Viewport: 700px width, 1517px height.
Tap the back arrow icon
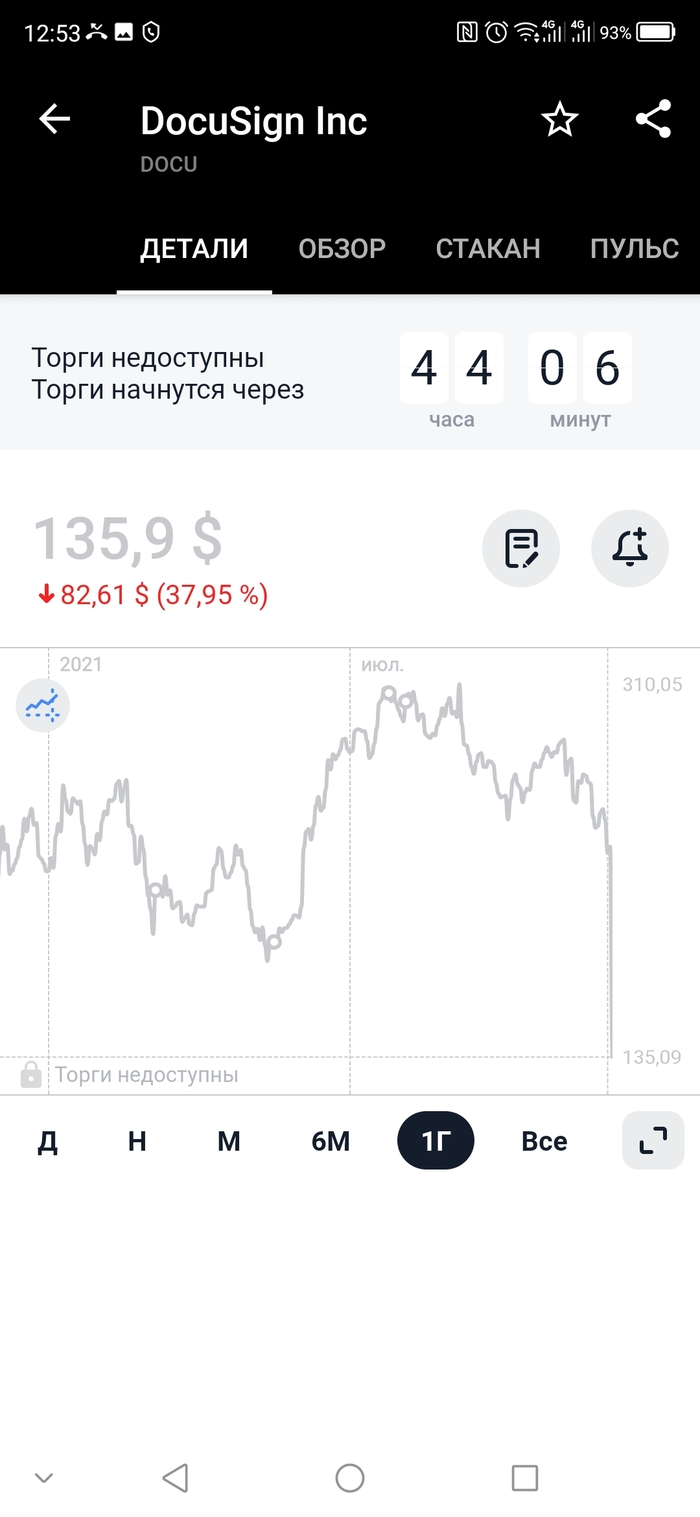(55, 120)
